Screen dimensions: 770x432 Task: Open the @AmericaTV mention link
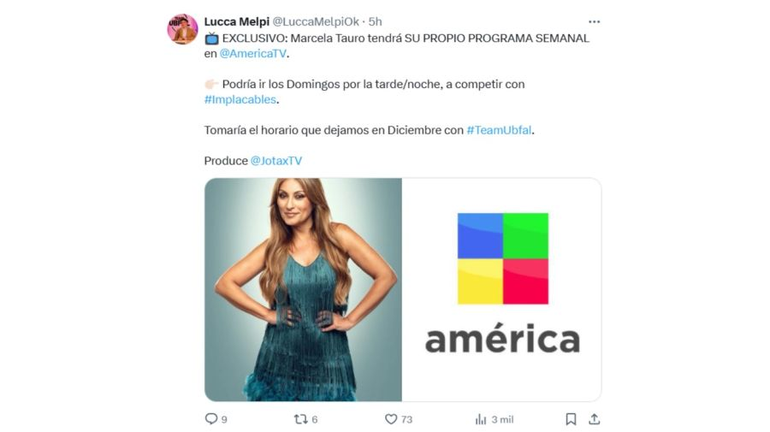tap(253, 54)
